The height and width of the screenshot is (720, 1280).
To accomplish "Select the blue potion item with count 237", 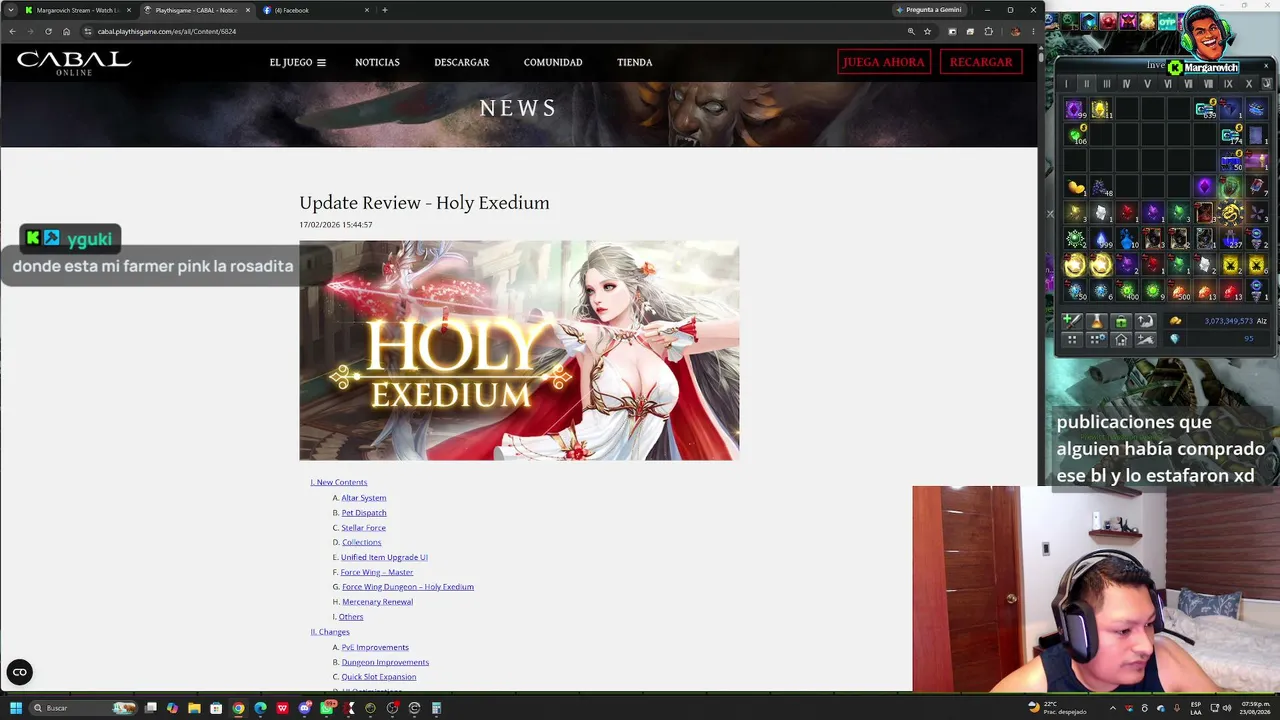I will pos(1231,239).
